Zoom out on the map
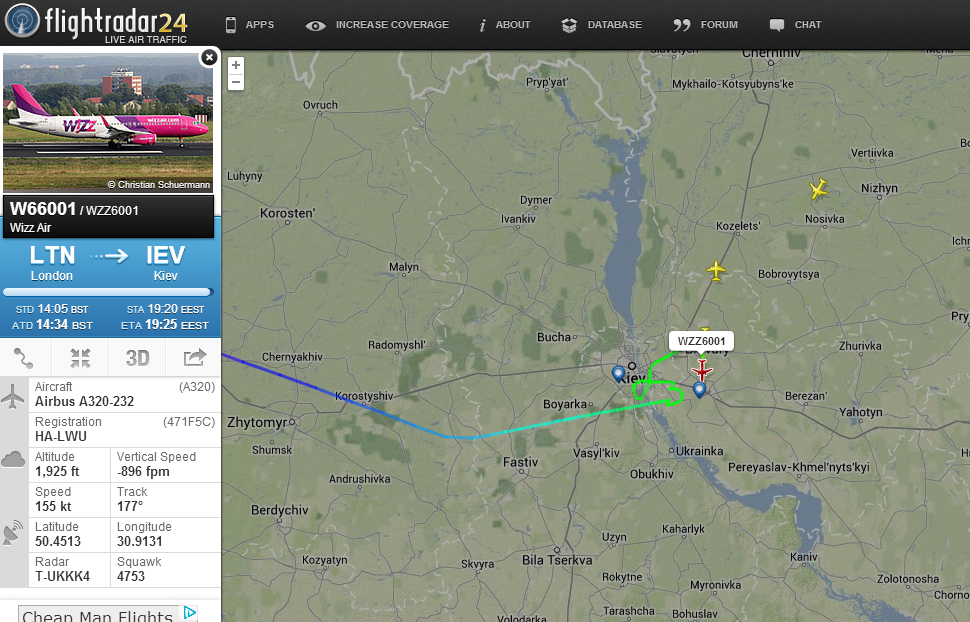Viewport: 970px width, 622px height. point(236,82)
